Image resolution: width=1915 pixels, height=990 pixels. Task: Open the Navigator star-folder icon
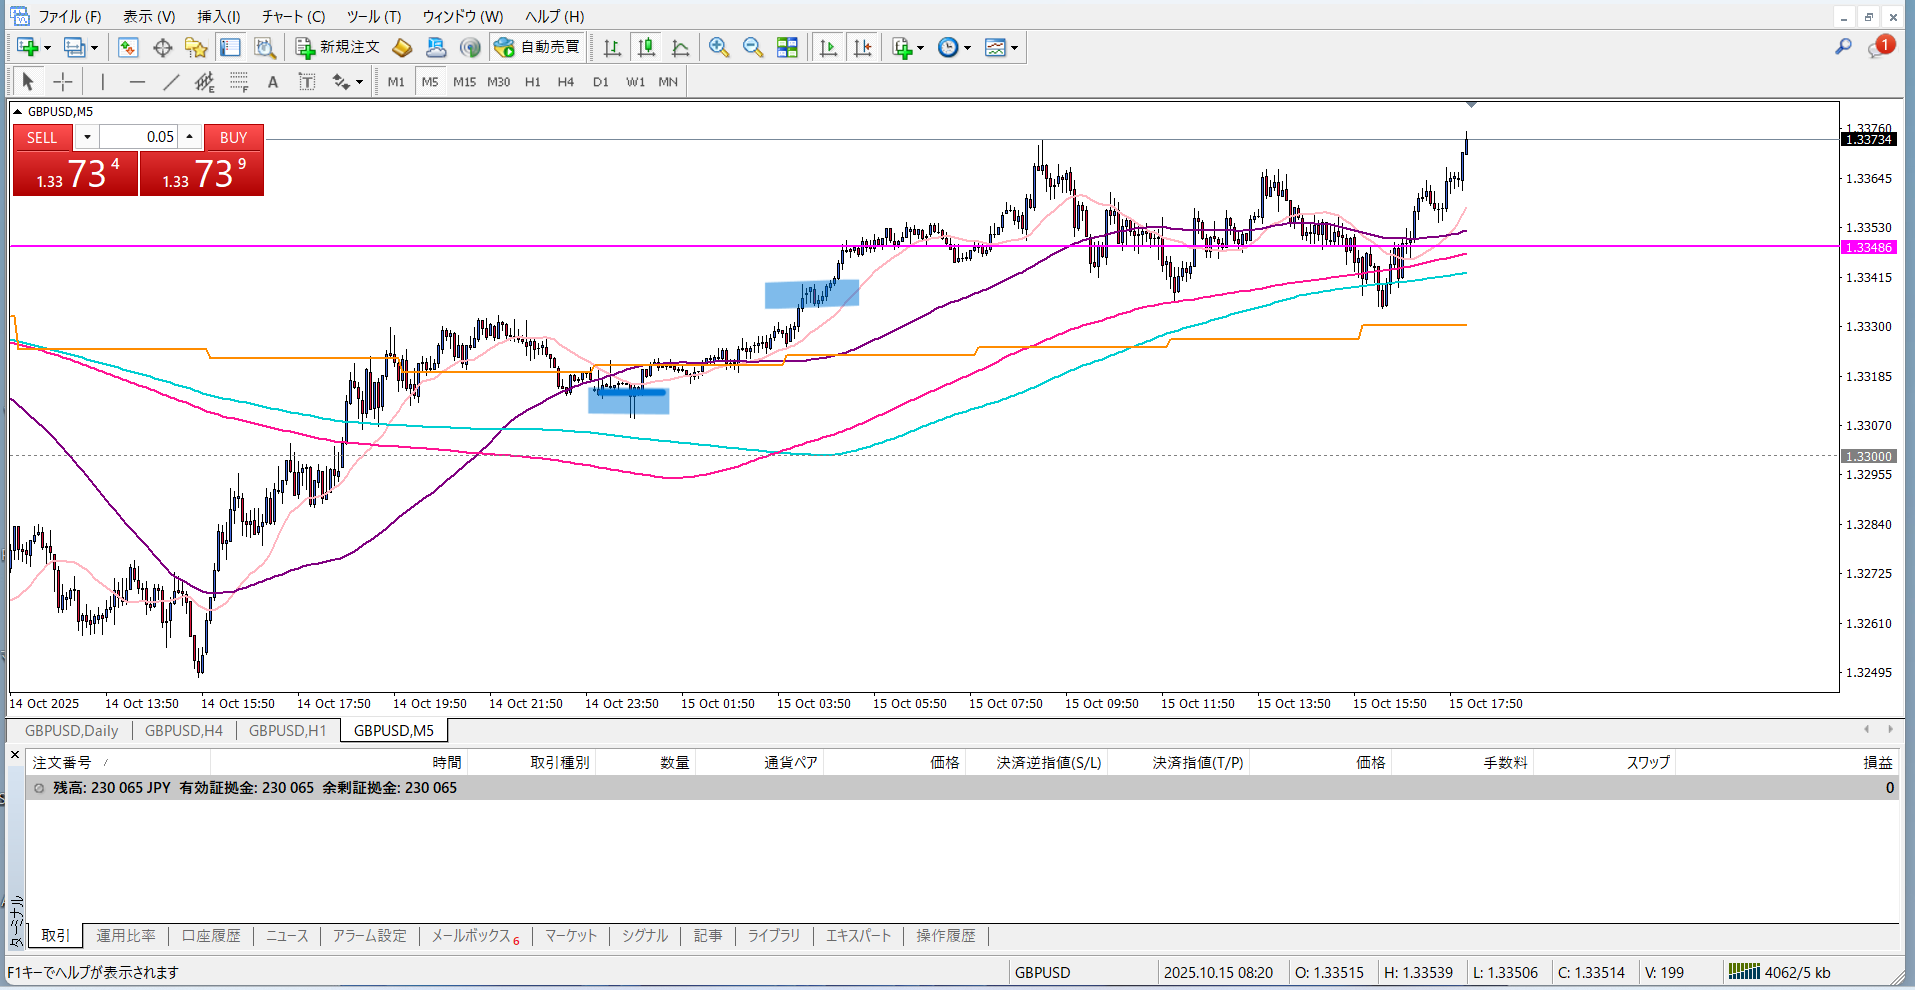(x=196, y=47)
